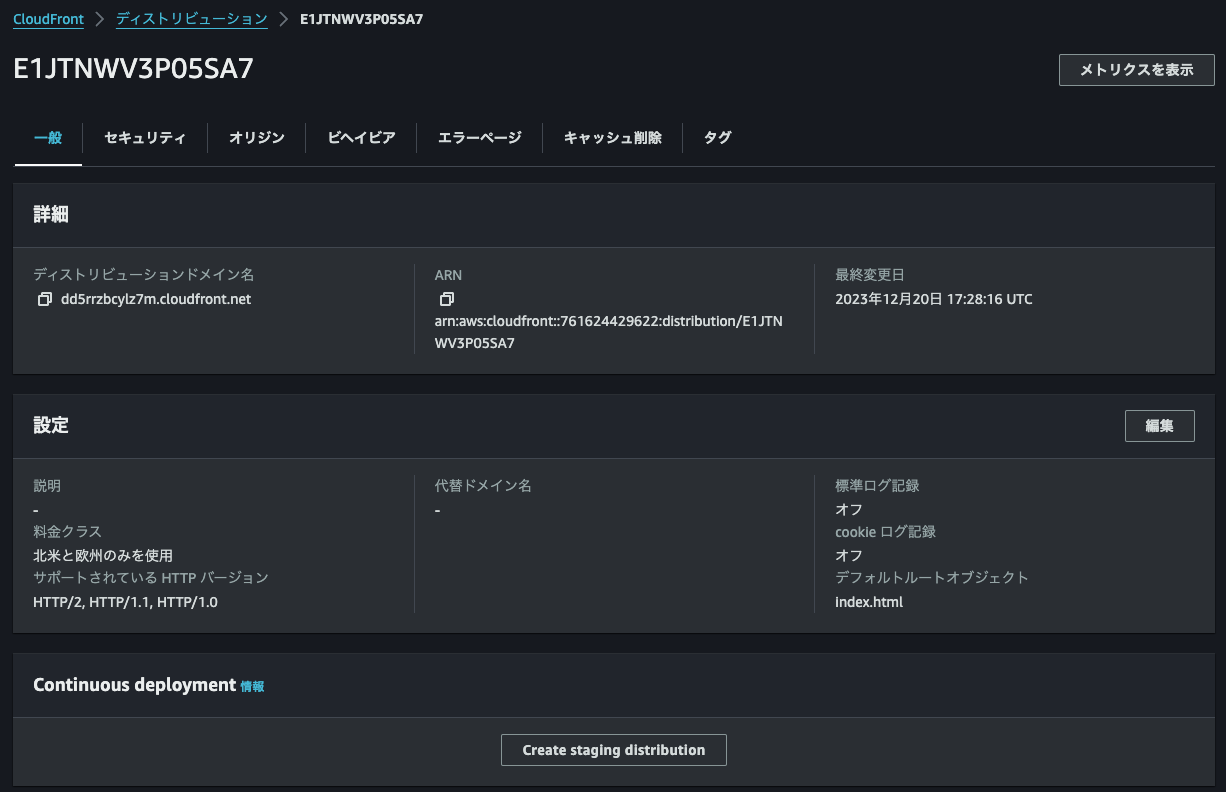Click the 編集 button in 設定
This screenshot has height=792, width=1226.
1160,425
